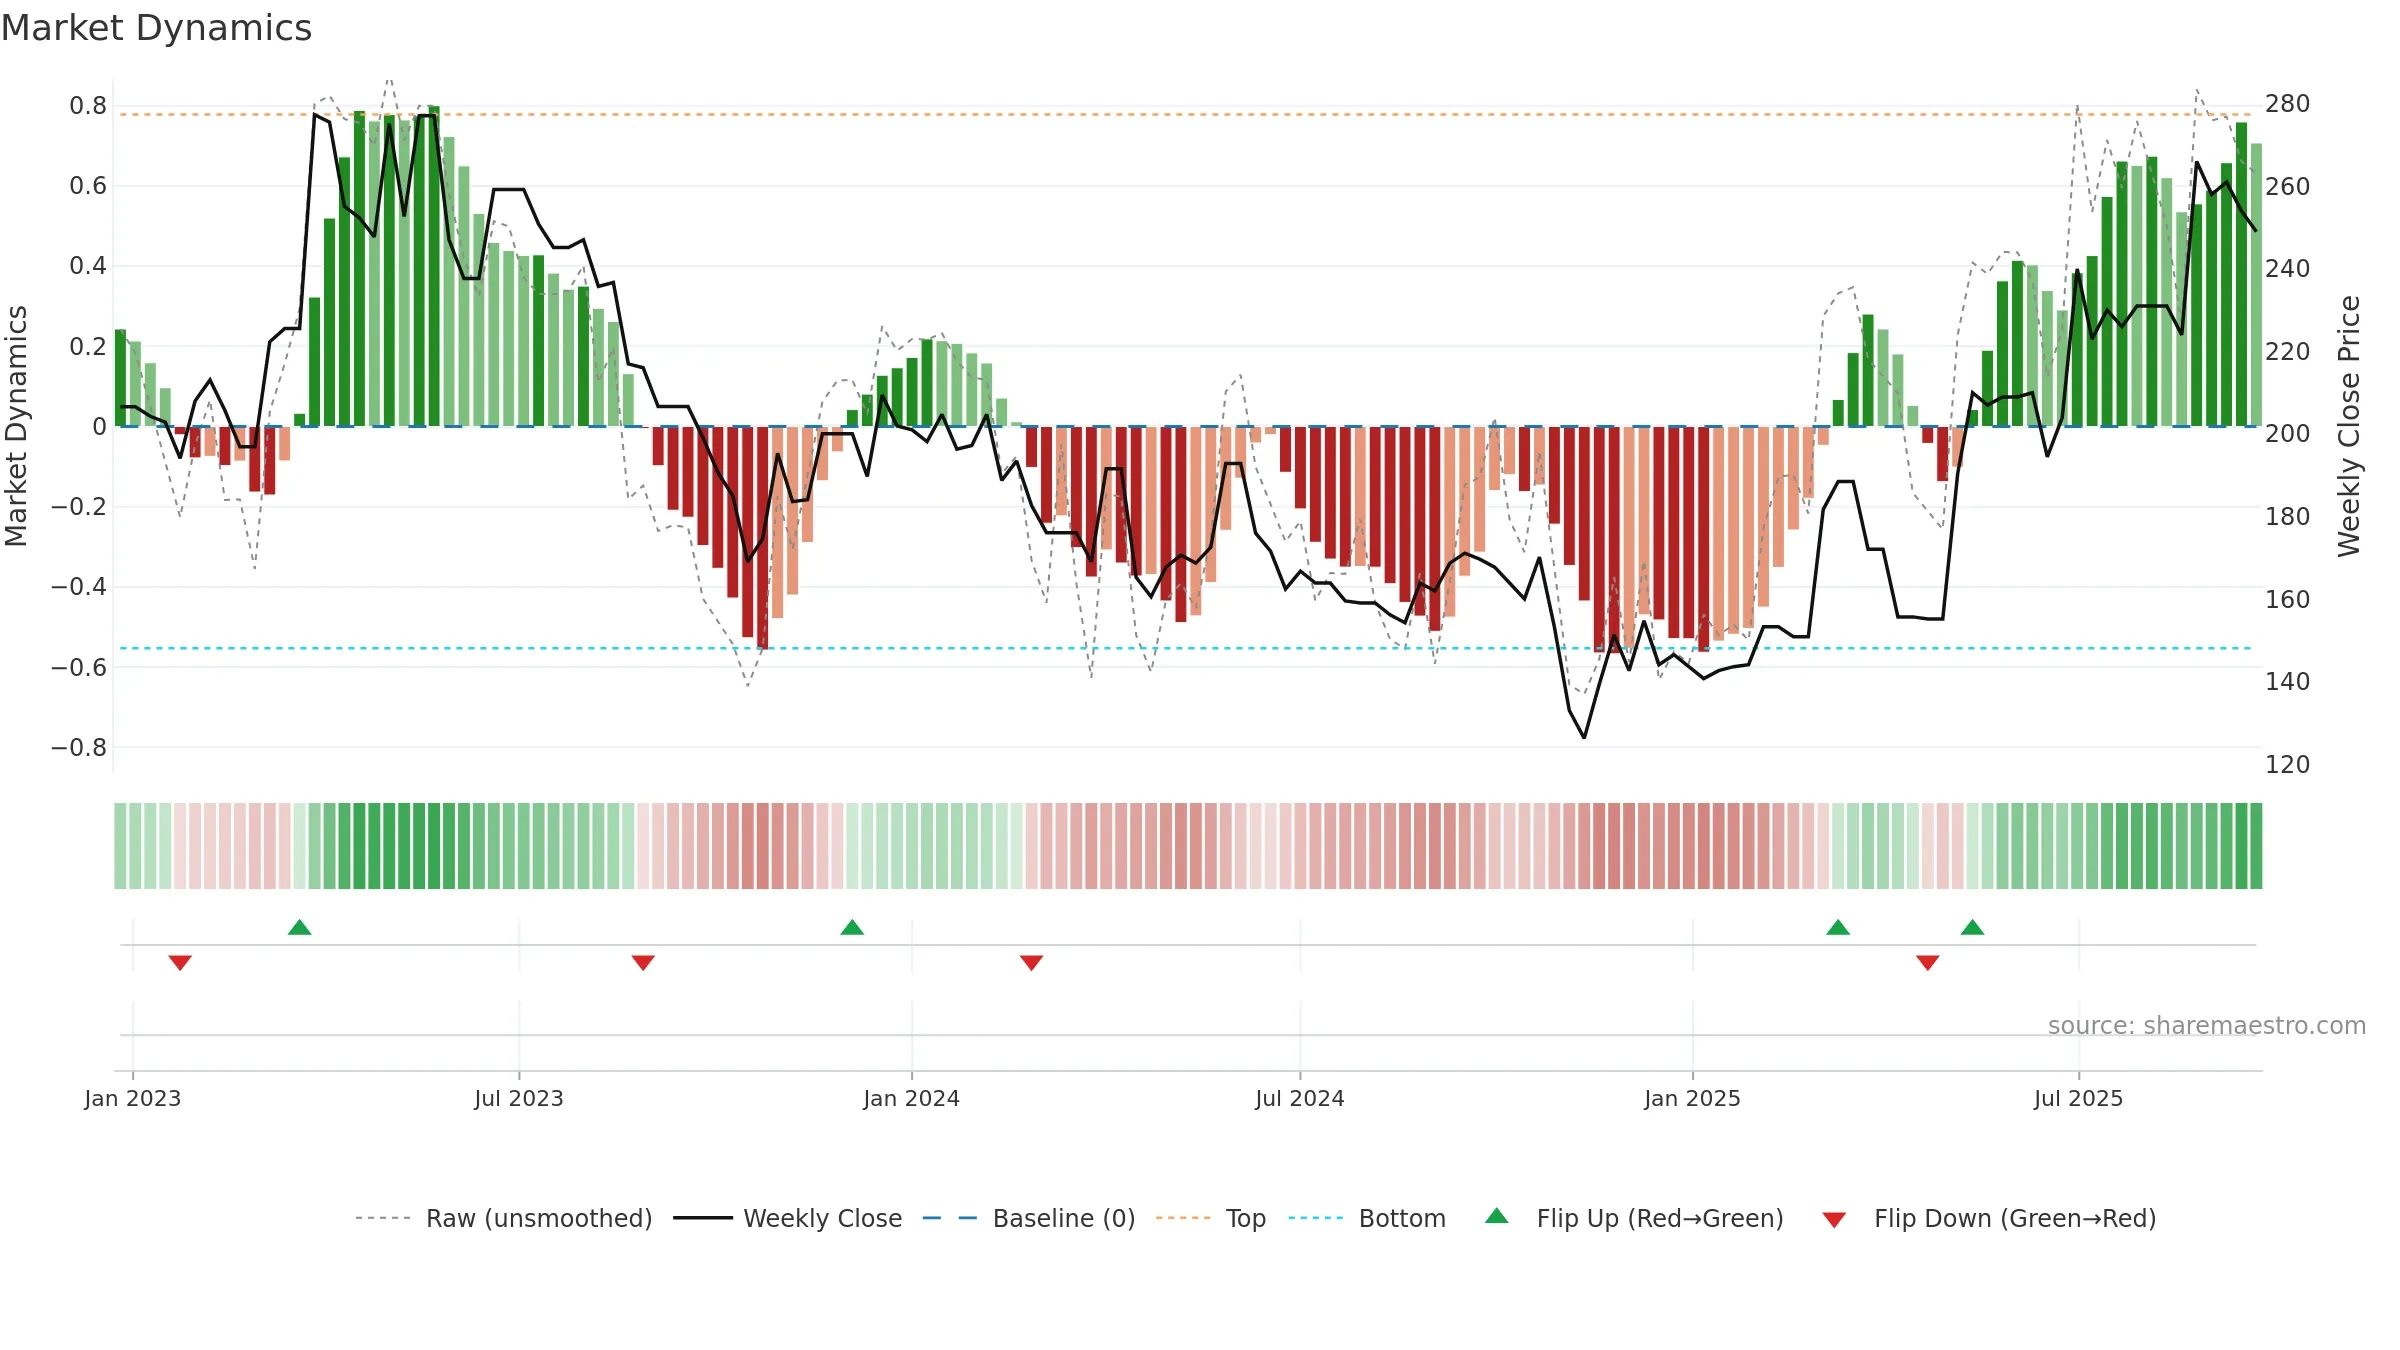This screenshot has width=2400, height=1350.
Task: Click the flip-down marker after Jan 2024
Action: tap(1031, 962)
